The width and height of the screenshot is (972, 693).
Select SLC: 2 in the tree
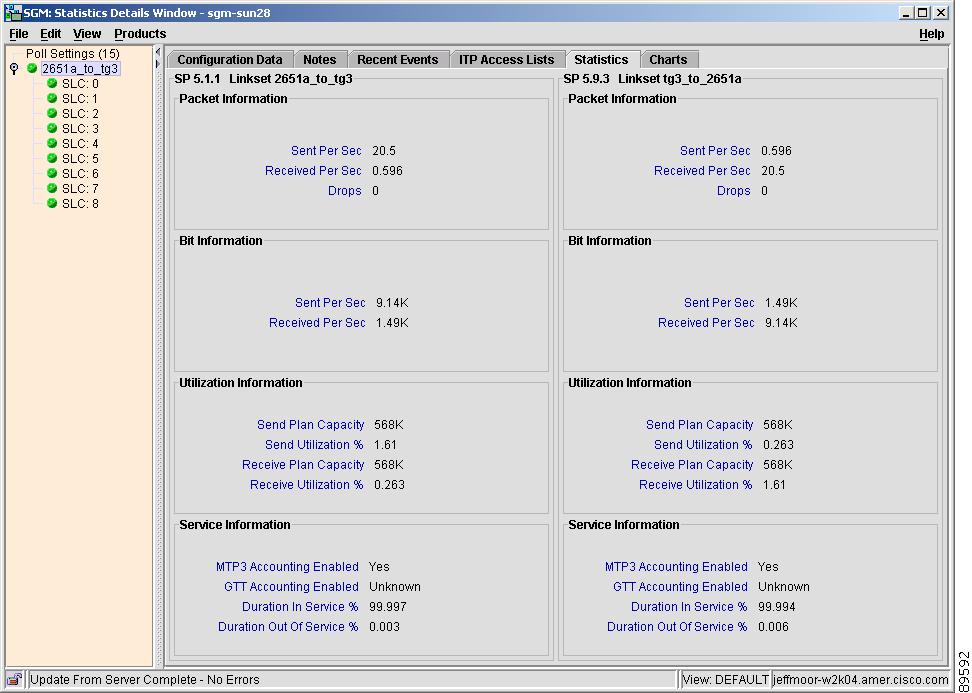coord(80,113)
